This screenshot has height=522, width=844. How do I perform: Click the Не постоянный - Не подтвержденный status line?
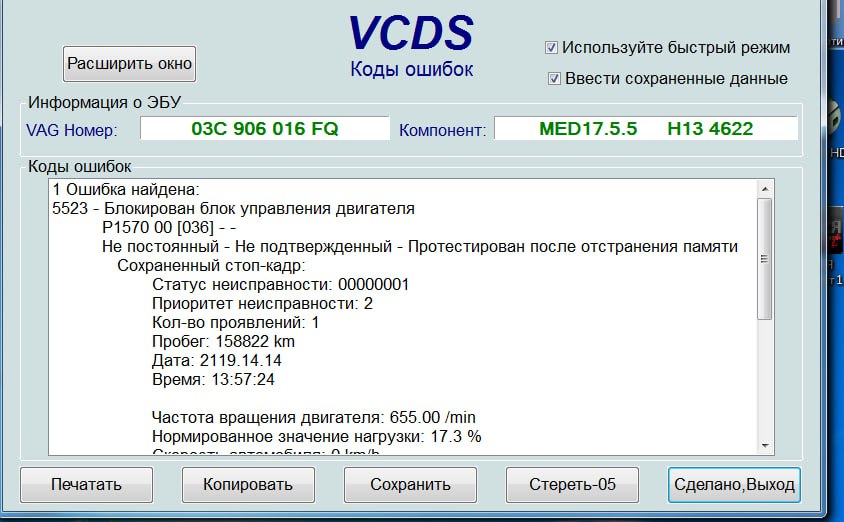click(x=420, y=246)
